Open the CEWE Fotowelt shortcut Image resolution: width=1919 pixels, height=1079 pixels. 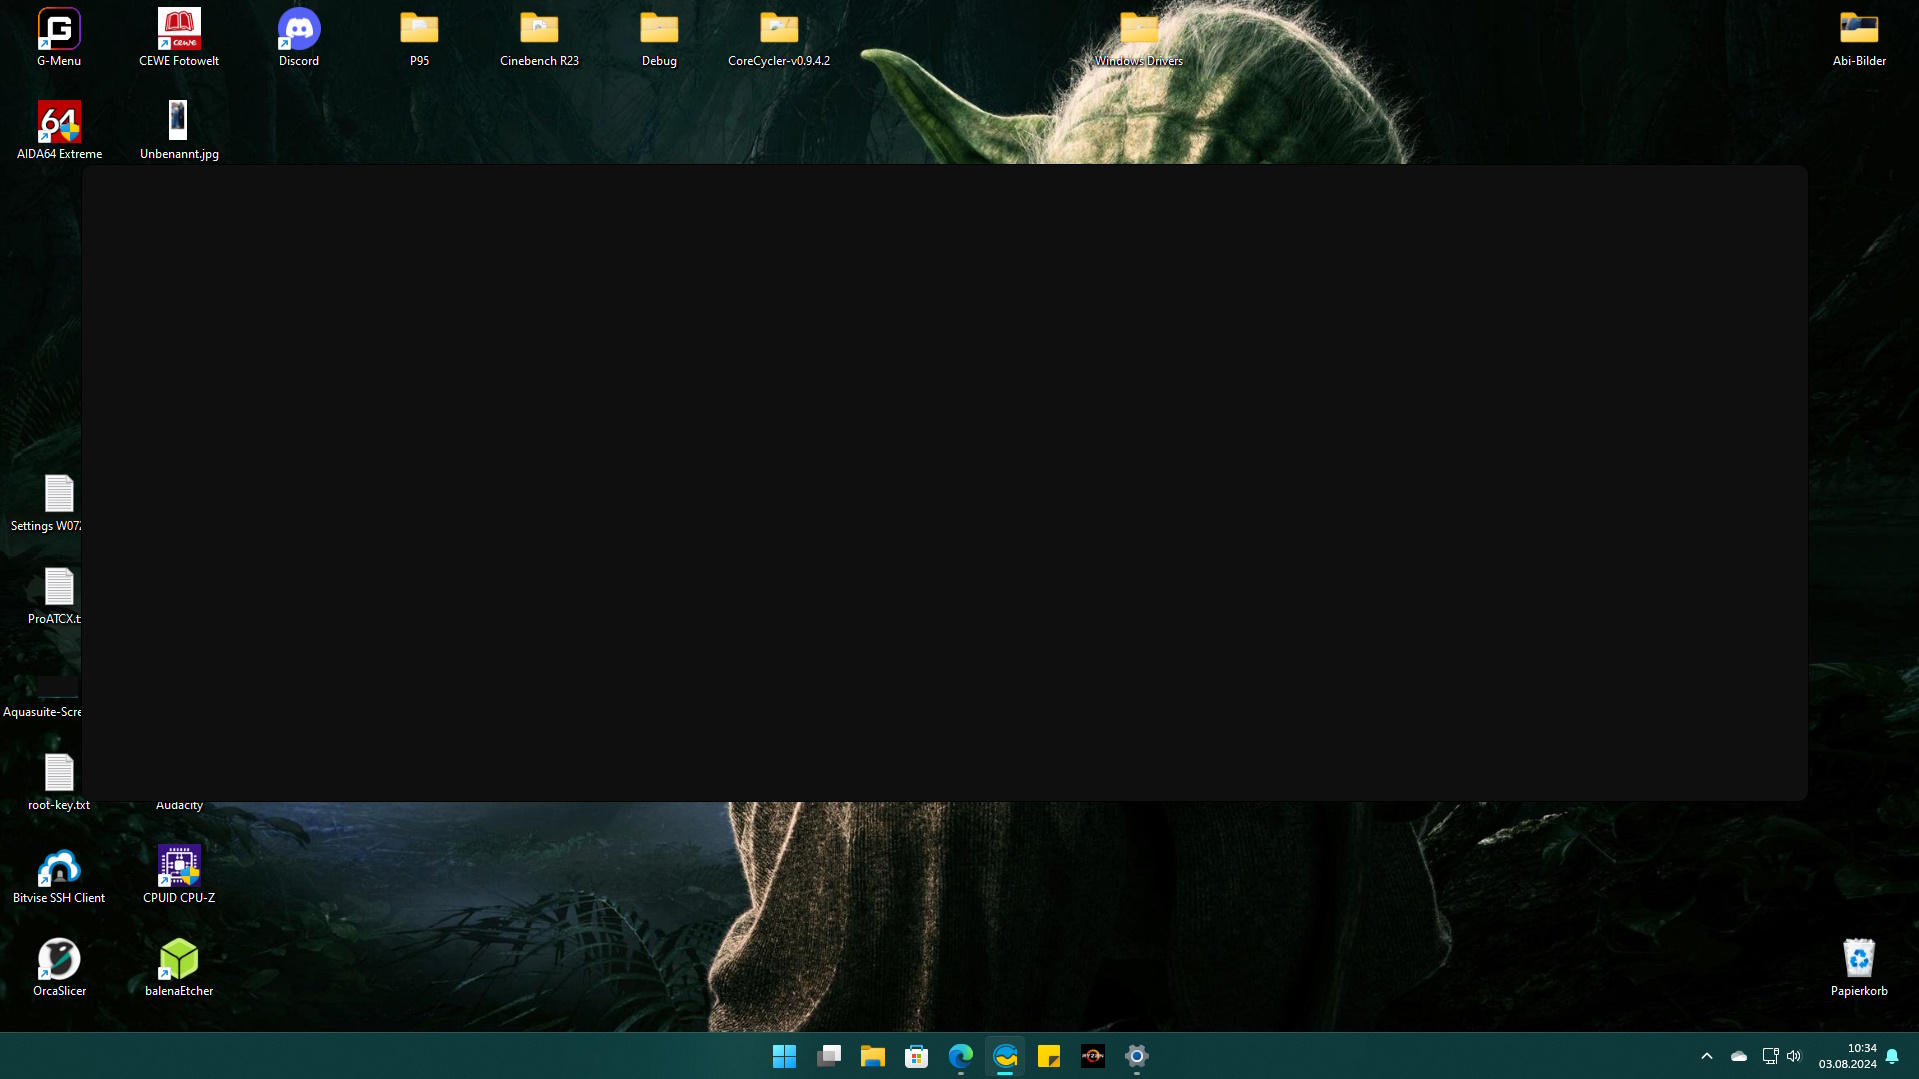(179, 30)
